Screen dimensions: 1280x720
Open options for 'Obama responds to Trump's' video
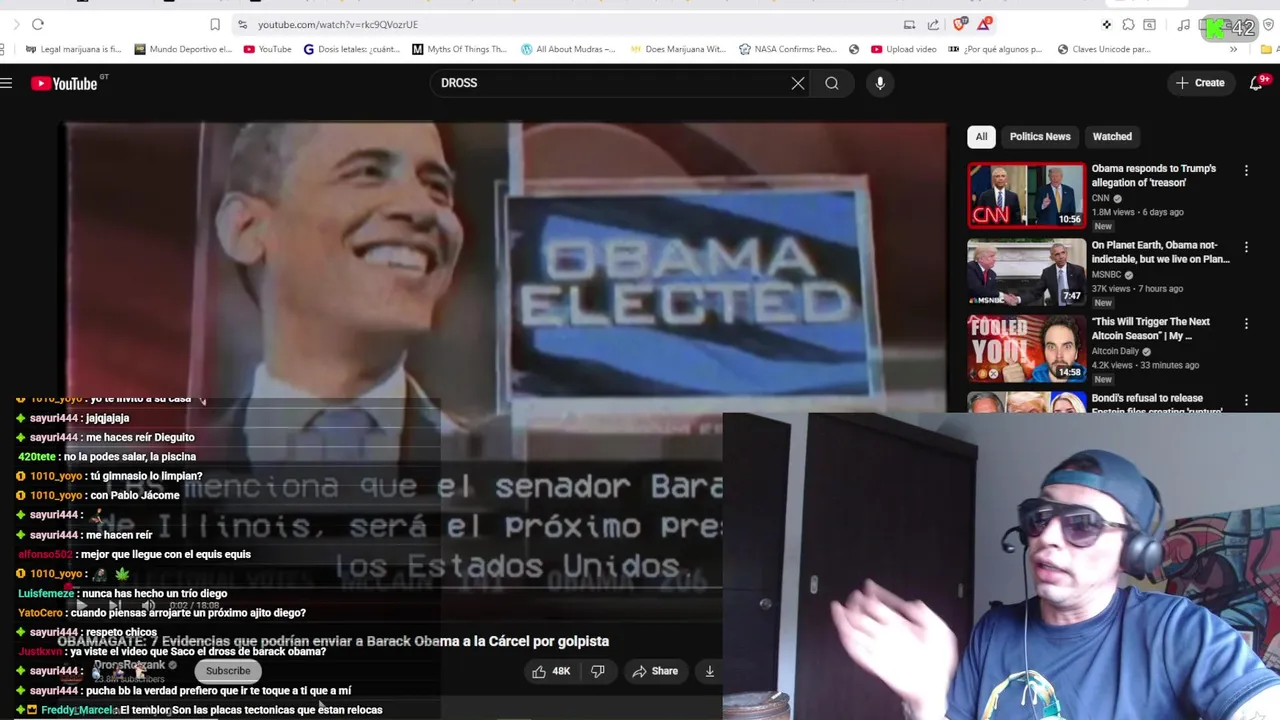pyautogui.click(x=1246, y=171)
